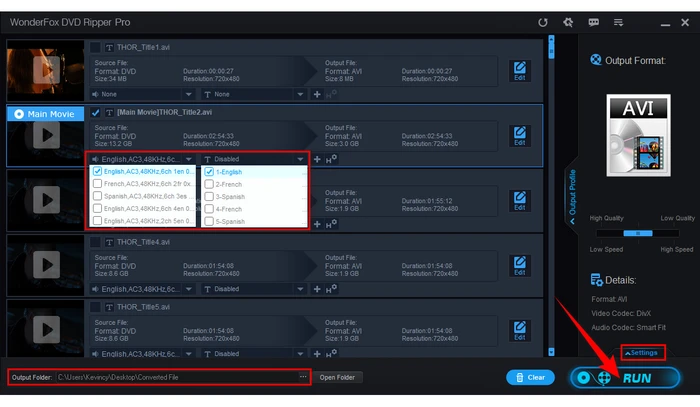700x407 pixels.
Task: Browse output folder with ellipsis button
Action: click(303, 377)
